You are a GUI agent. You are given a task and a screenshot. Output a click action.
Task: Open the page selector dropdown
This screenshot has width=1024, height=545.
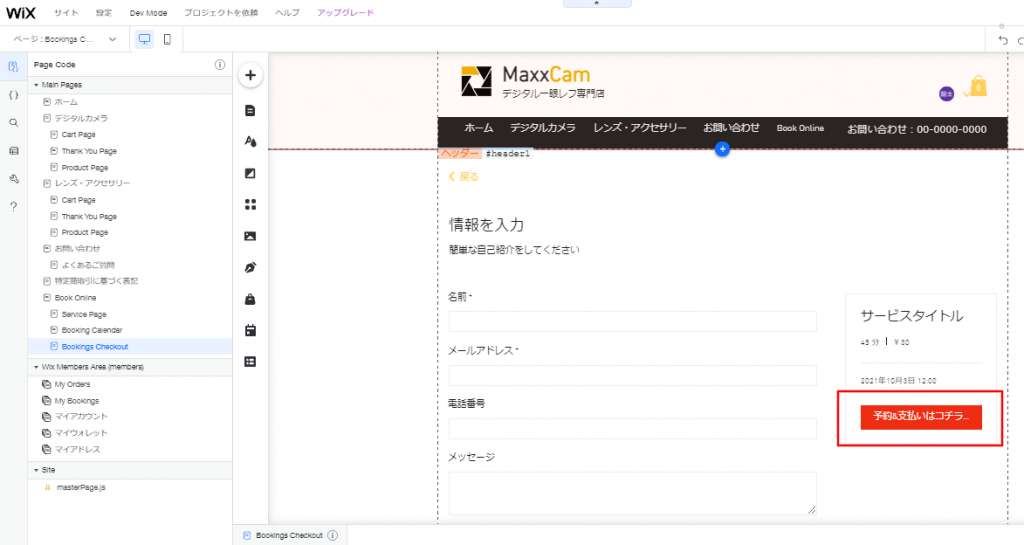[x=65, y=39]
